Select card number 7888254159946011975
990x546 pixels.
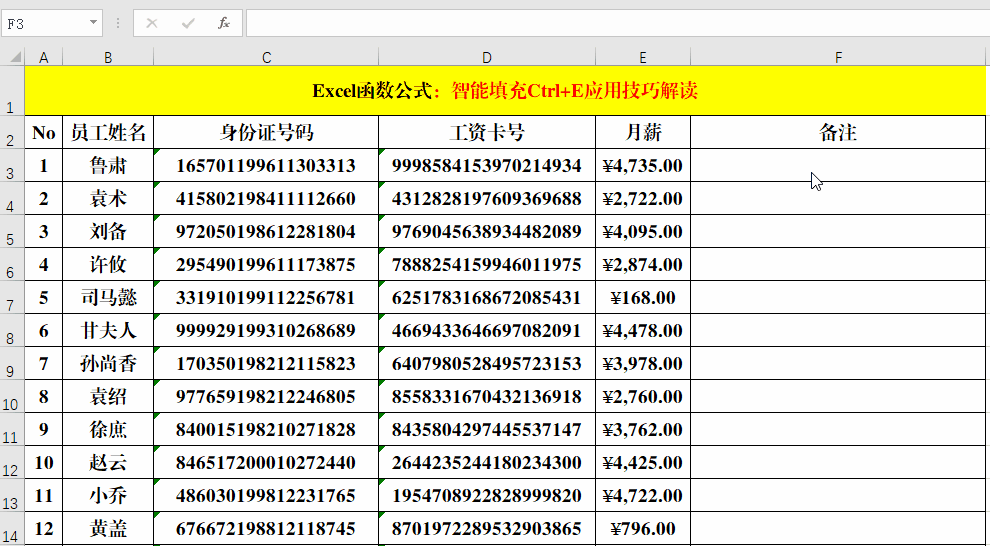487,264
